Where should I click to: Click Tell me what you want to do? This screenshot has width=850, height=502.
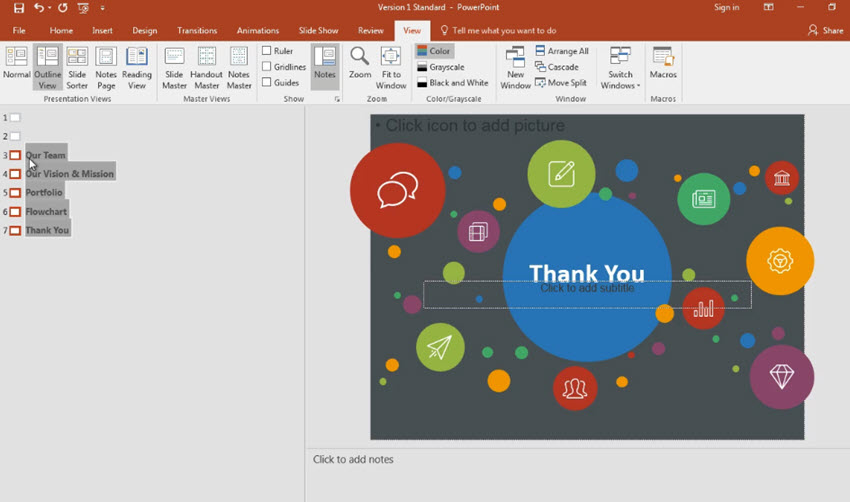(498, 30)
